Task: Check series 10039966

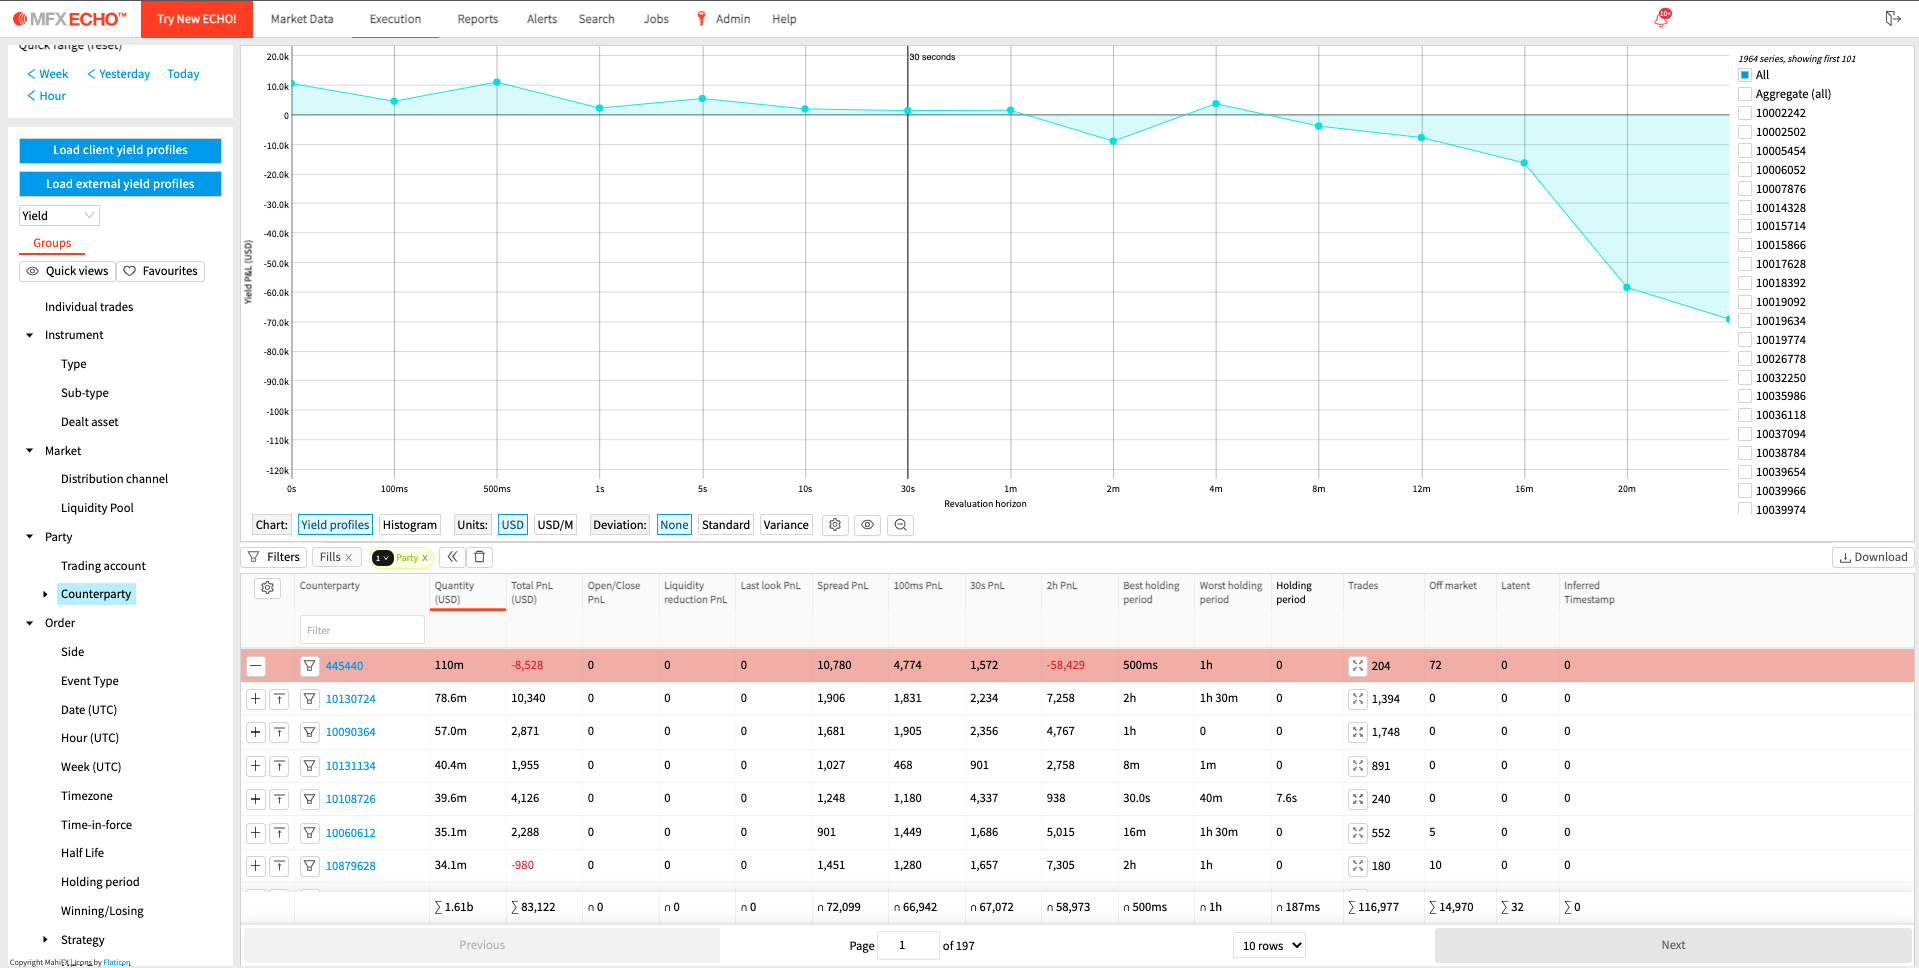Action: (x=1745, y=491)
